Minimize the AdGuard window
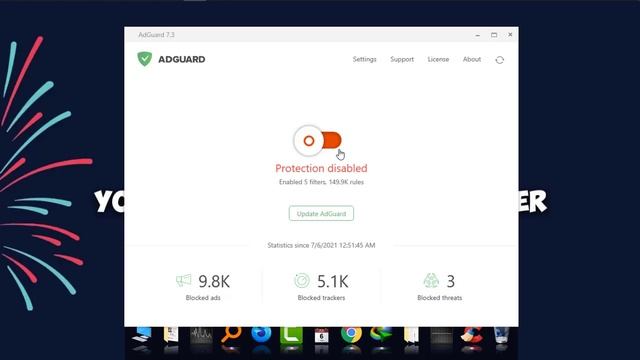 [x=478, y=35]
